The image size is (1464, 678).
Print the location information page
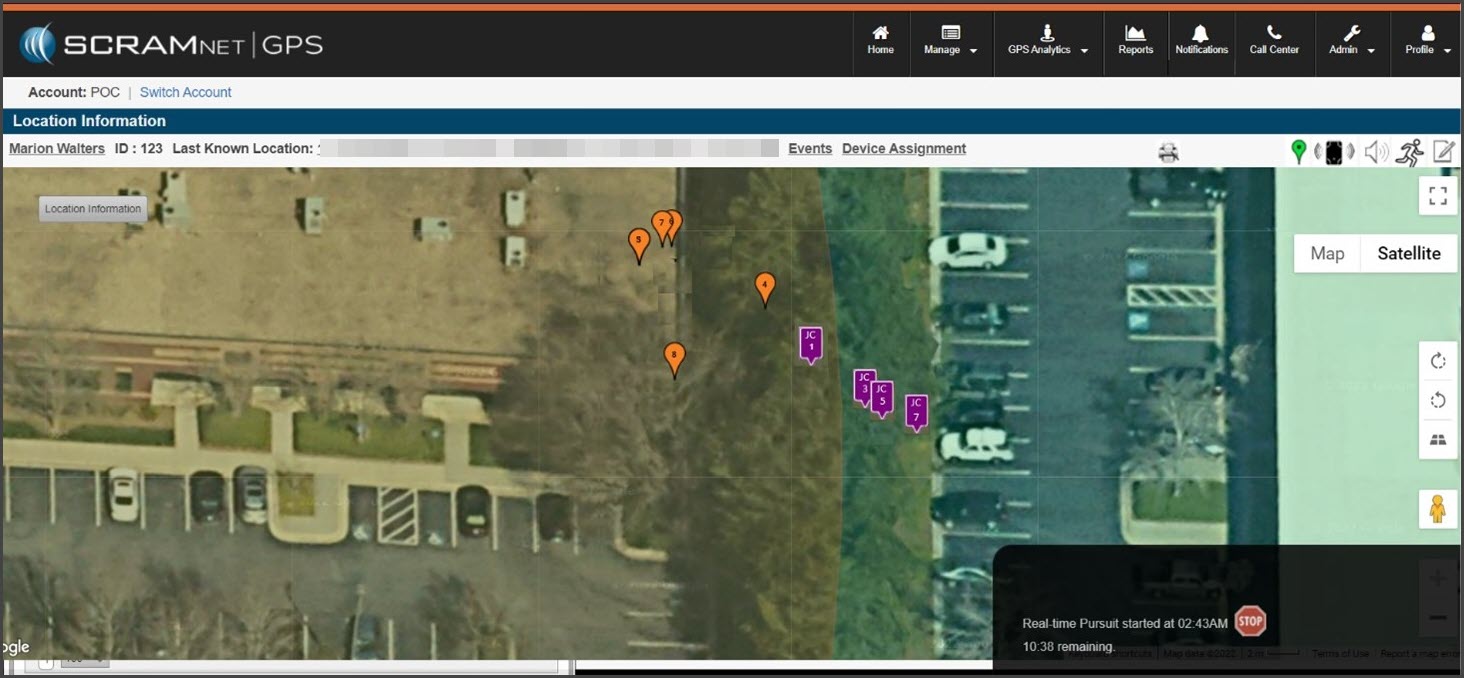(x=1168, y=152)
